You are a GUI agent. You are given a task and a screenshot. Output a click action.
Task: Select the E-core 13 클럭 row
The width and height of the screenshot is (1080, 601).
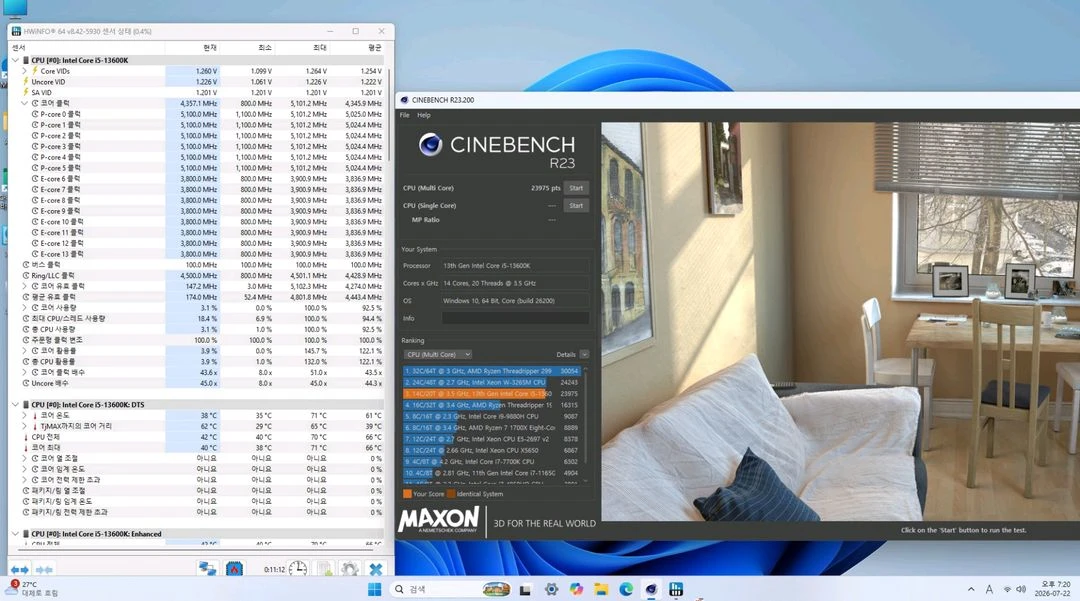(198, 254)
